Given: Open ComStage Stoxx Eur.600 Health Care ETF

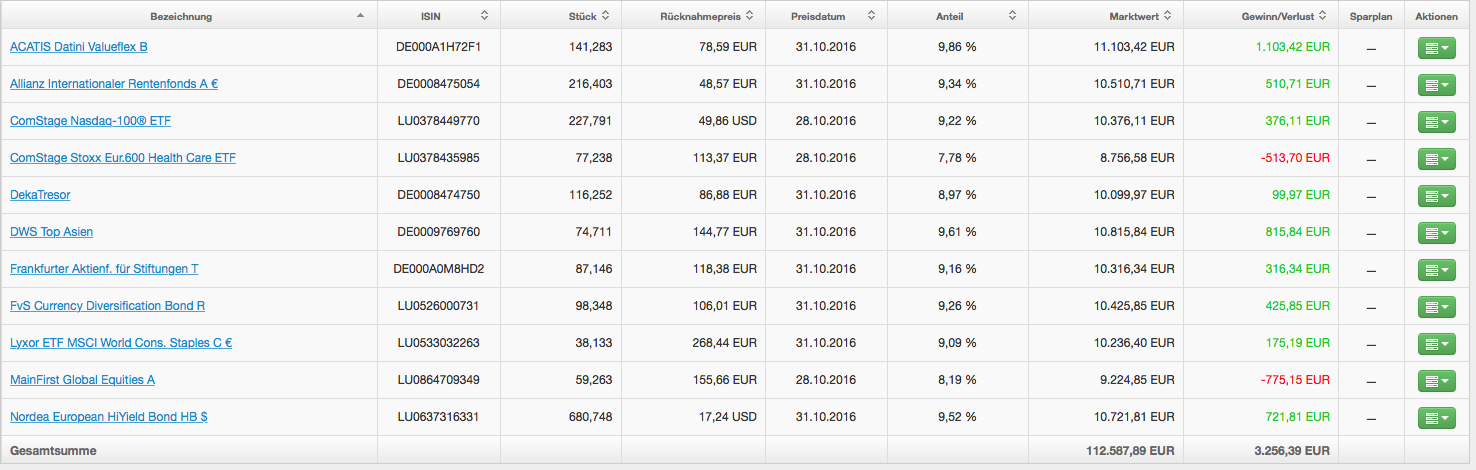Looking at the screenshot, I should pyautogui.click(x=122, y=158).
